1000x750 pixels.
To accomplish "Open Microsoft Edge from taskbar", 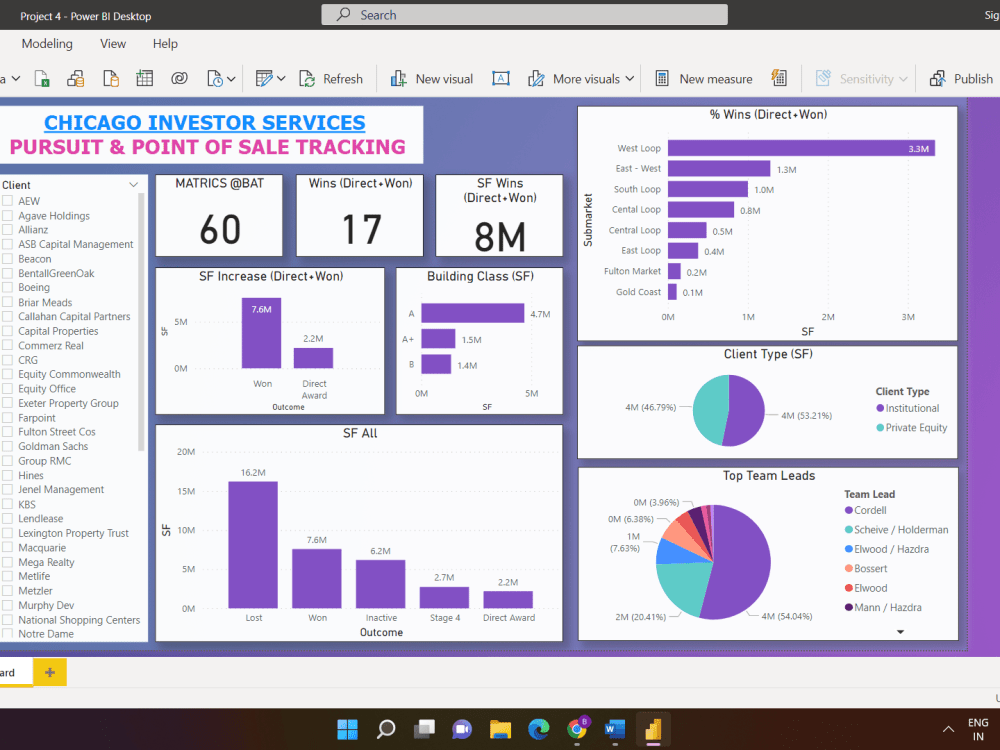I will pyautogui.click(x=539, y=729).
